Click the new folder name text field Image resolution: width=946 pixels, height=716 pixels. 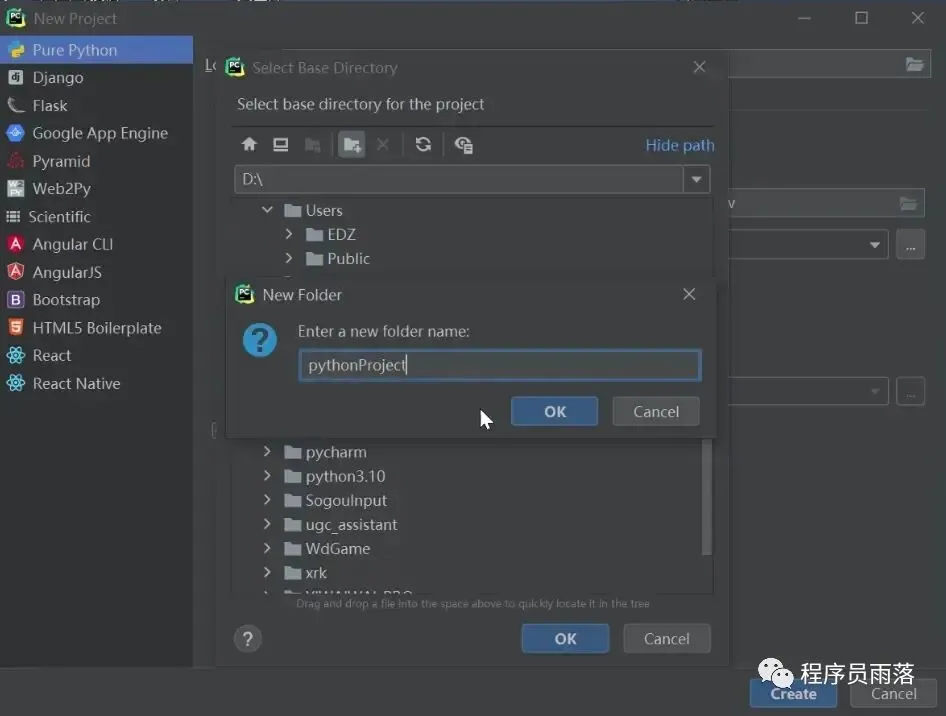tap(500, 365)
